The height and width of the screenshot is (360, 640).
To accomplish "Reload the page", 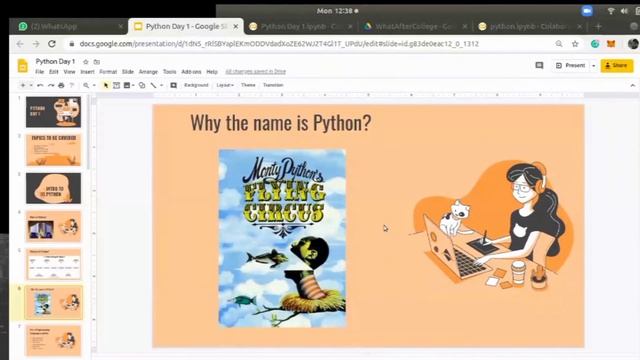I will click(52, 44).
